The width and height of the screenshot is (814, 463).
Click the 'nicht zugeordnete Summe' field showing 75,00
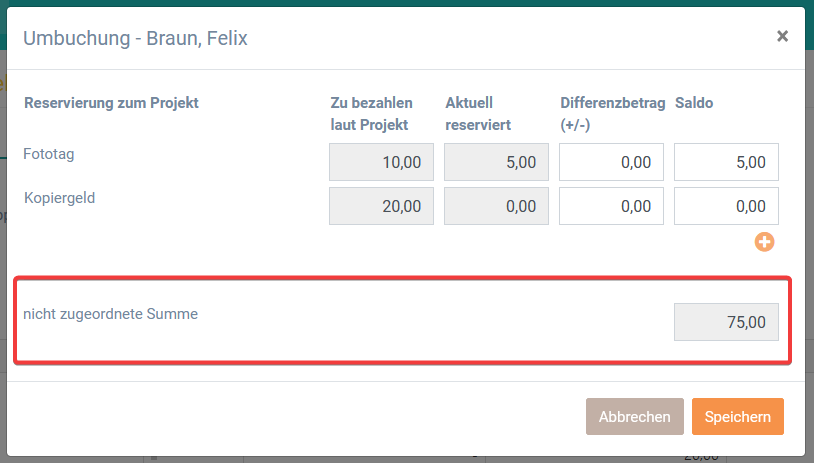(x=726, y=322)
